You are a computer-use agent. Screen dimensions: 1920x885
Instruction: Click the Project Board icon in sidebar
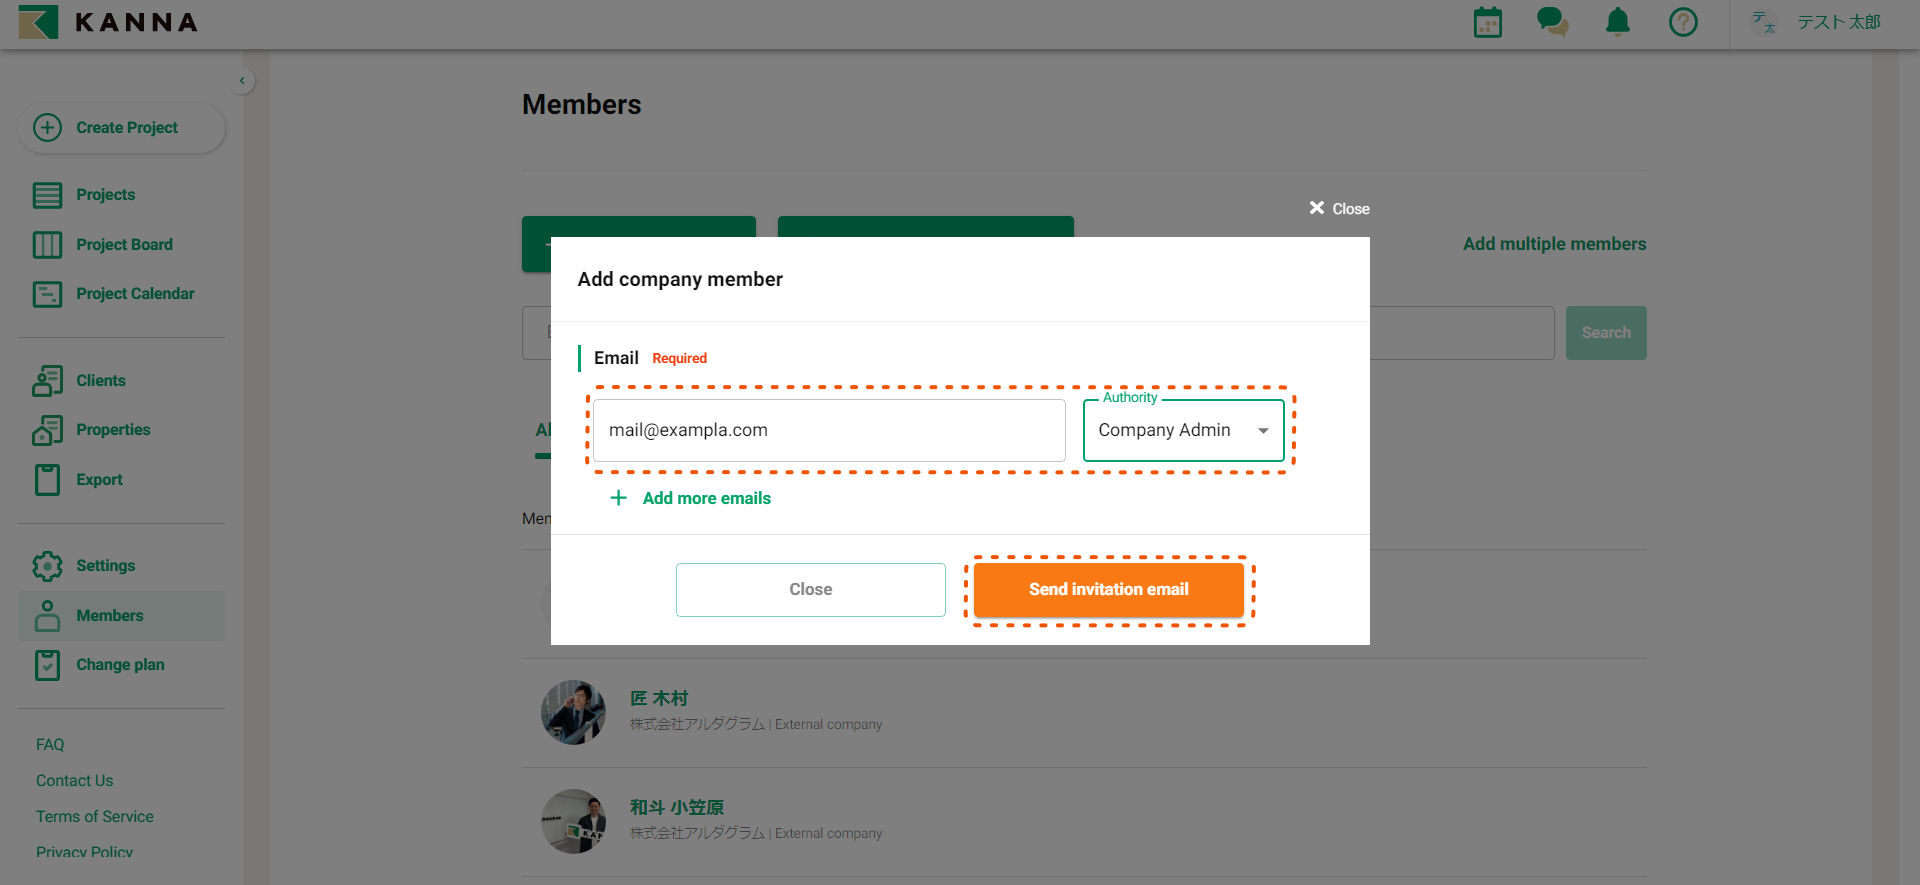[x=47, y=245]
